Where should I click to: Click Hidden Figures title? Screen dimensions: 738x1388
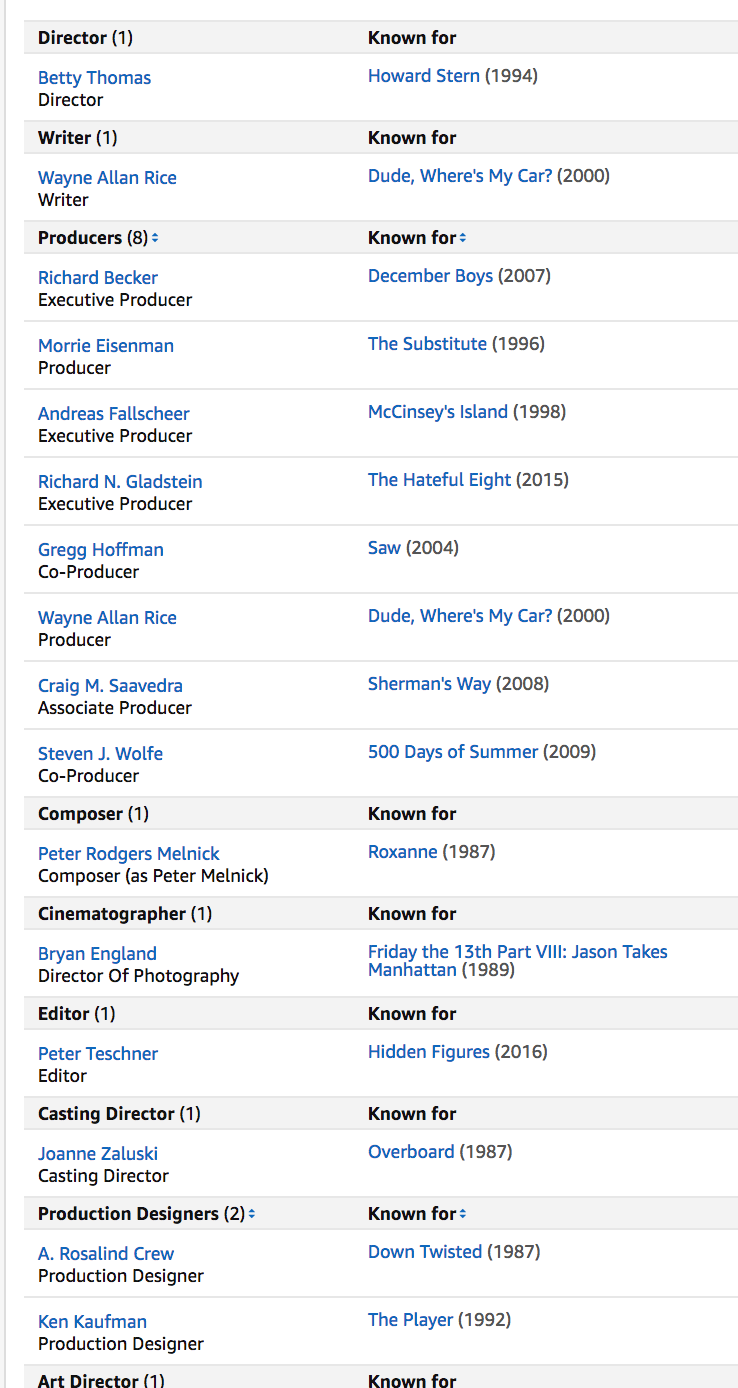point(429,1052)
